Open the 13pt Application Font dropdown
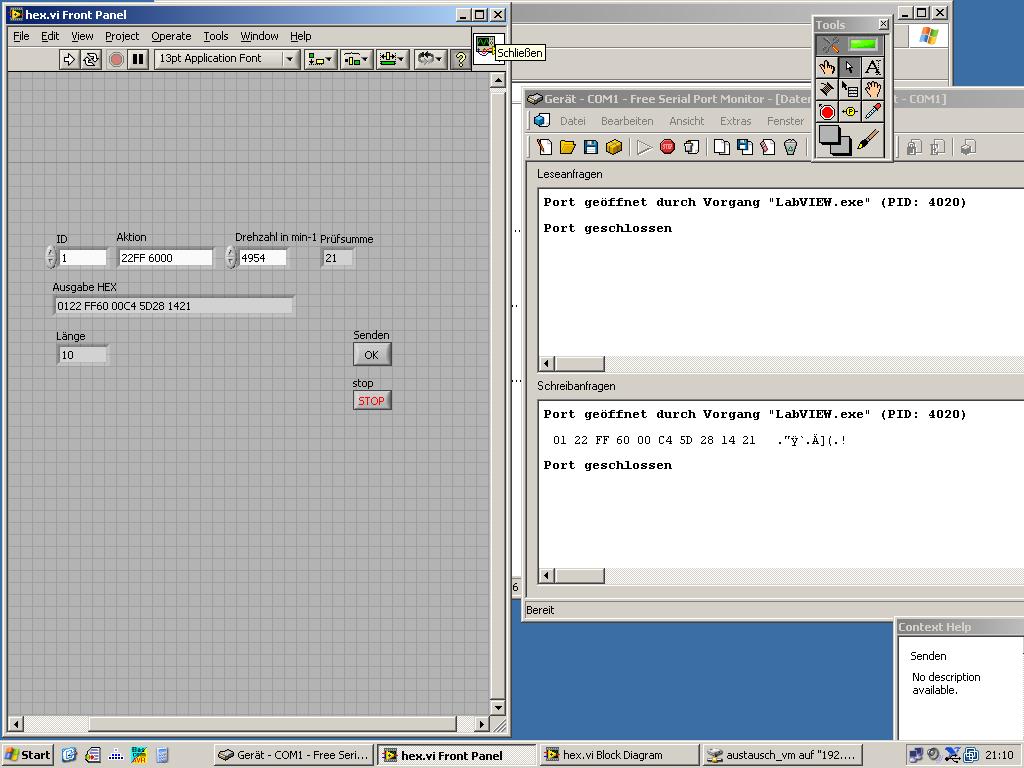 (x=227, y=59)
